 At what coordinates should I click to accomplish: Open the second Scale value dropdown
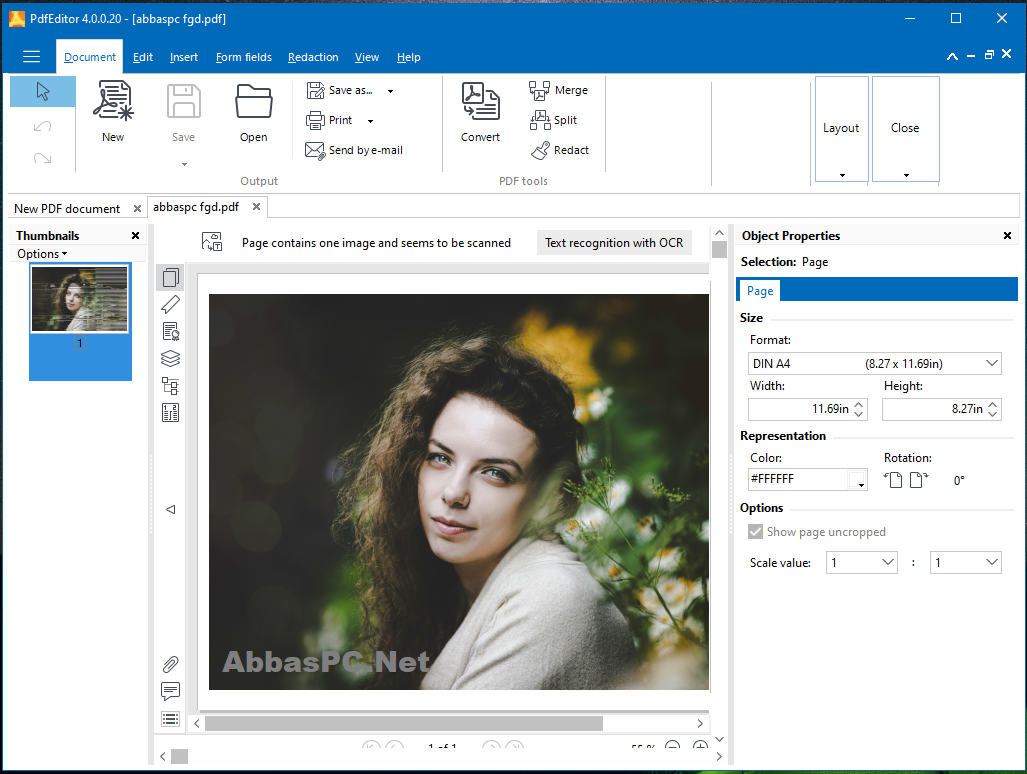click(965, 562)
